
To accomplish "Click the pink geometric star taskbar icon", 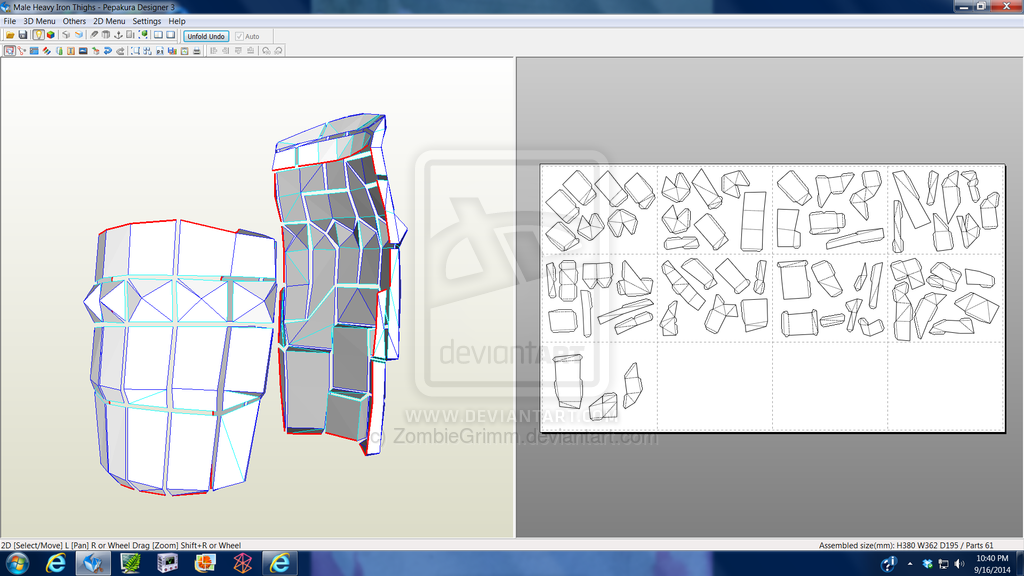I will point(242,563).
